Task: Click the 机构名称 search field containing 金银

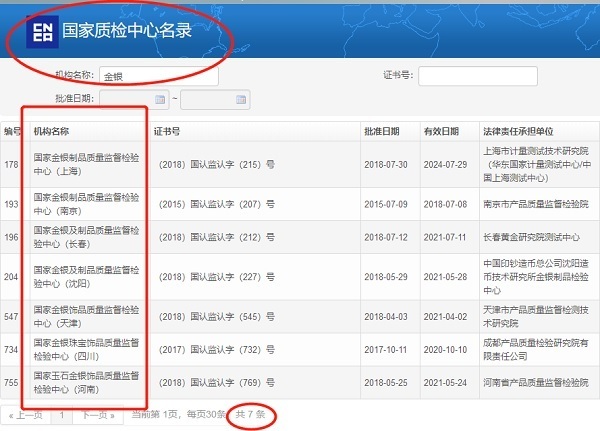Action: pyautogui.click(x=159, y=76)
